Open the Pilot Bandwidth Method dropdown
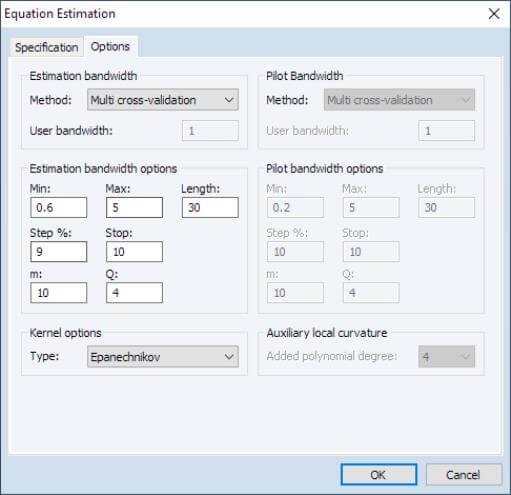This screenshot has height=495, width=511. pos(399,100)
